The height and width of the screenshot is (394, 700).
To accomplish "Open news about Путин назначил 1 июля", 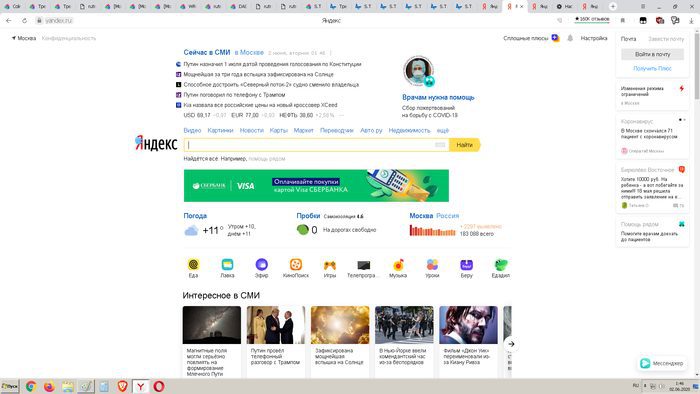I will [272, 64].
